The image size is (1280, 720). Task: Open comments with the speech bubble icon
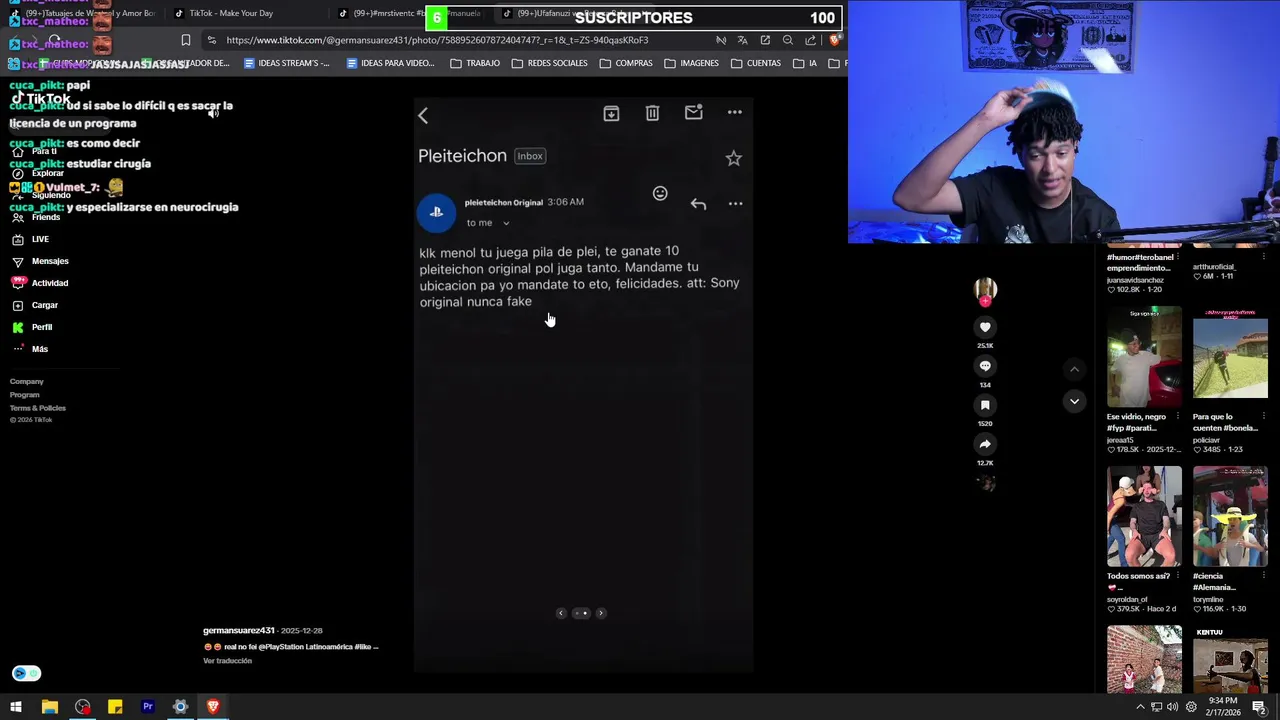[985, 366]
